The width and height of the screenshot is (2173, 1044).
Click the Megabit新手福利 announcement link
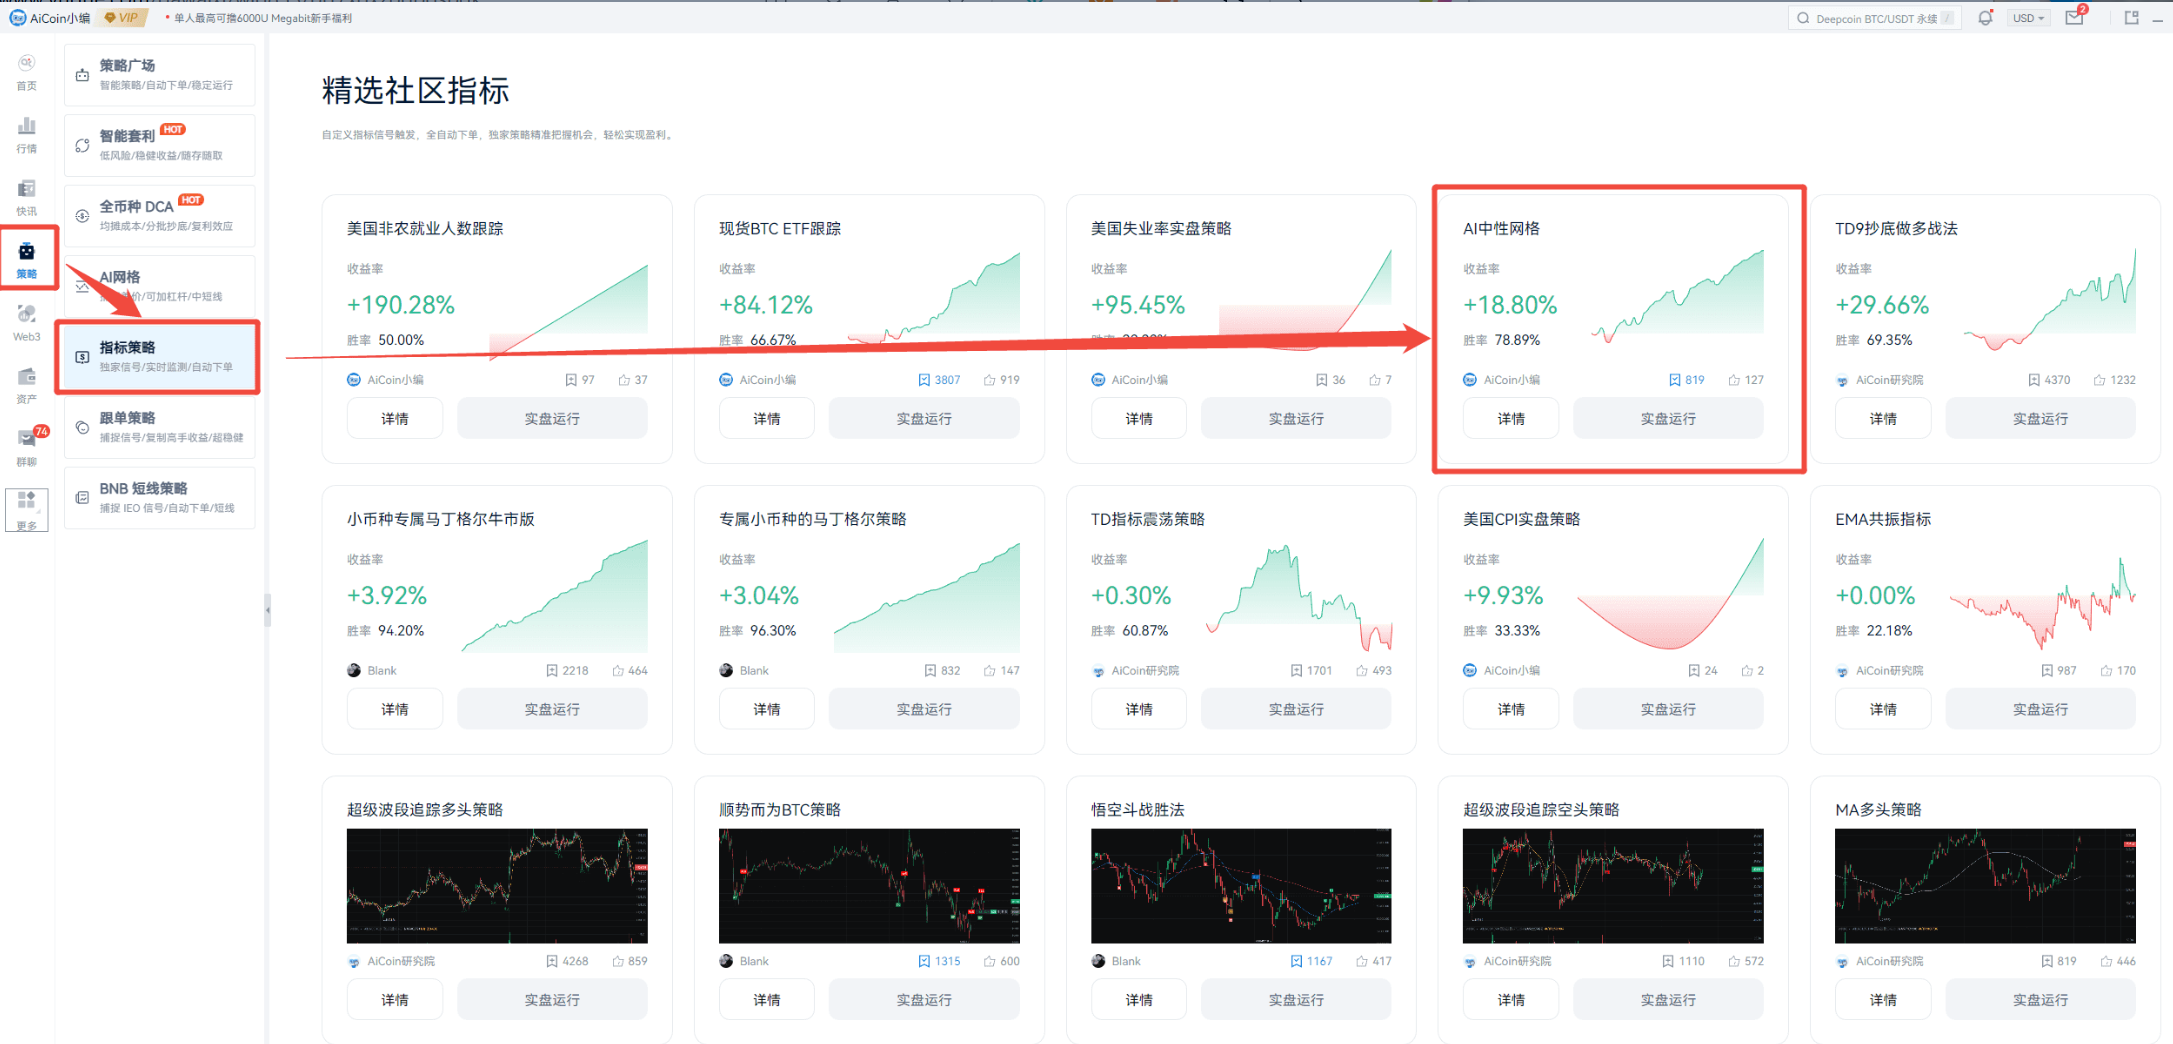coord(263,18)
